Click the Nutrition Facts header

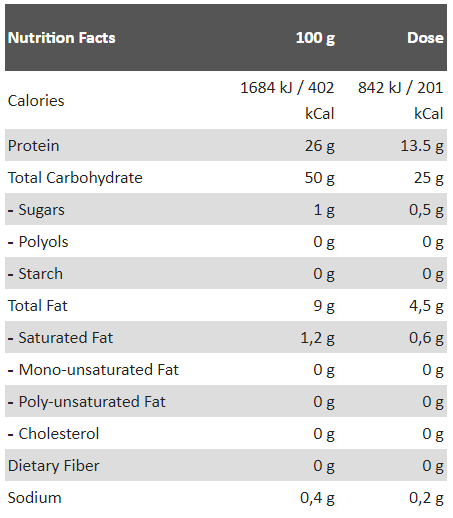pos(62,38)
